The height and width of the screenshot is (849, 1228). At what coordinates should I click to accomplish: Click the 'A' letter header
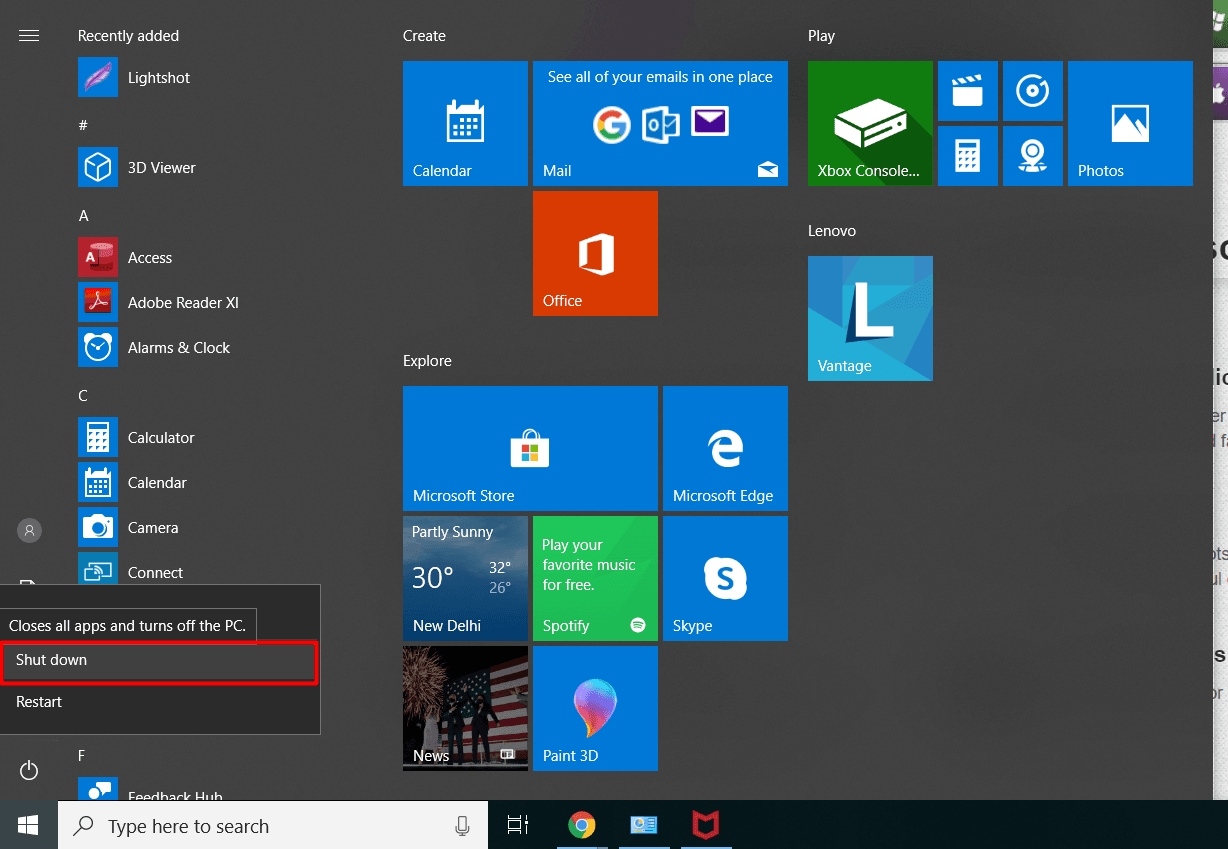(x=84, y=216)
